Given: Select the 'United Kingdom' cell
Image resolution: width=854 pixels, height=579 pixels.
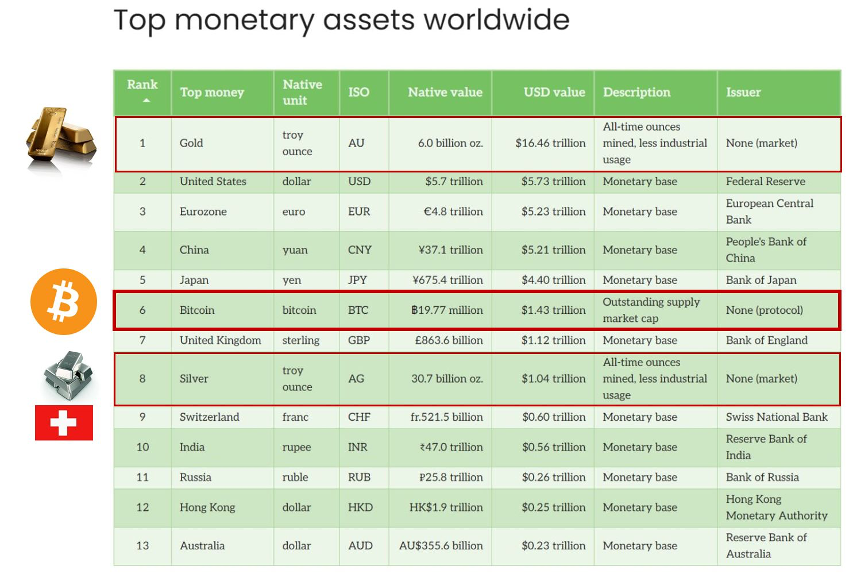Looking at the screenshot, I should point(222,340).
